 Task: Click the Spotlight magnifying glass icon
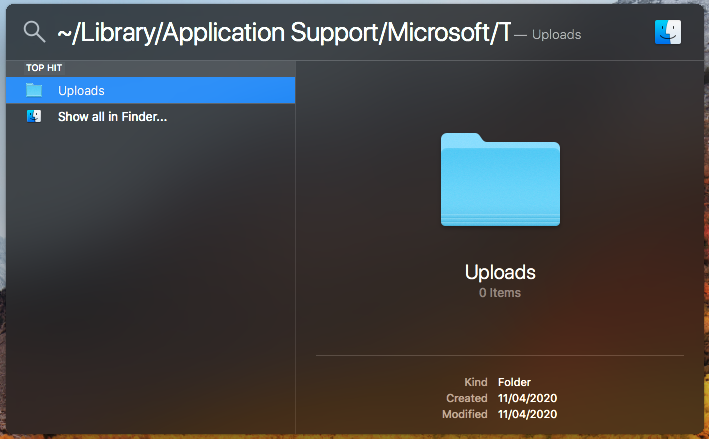tap(34, 32)
